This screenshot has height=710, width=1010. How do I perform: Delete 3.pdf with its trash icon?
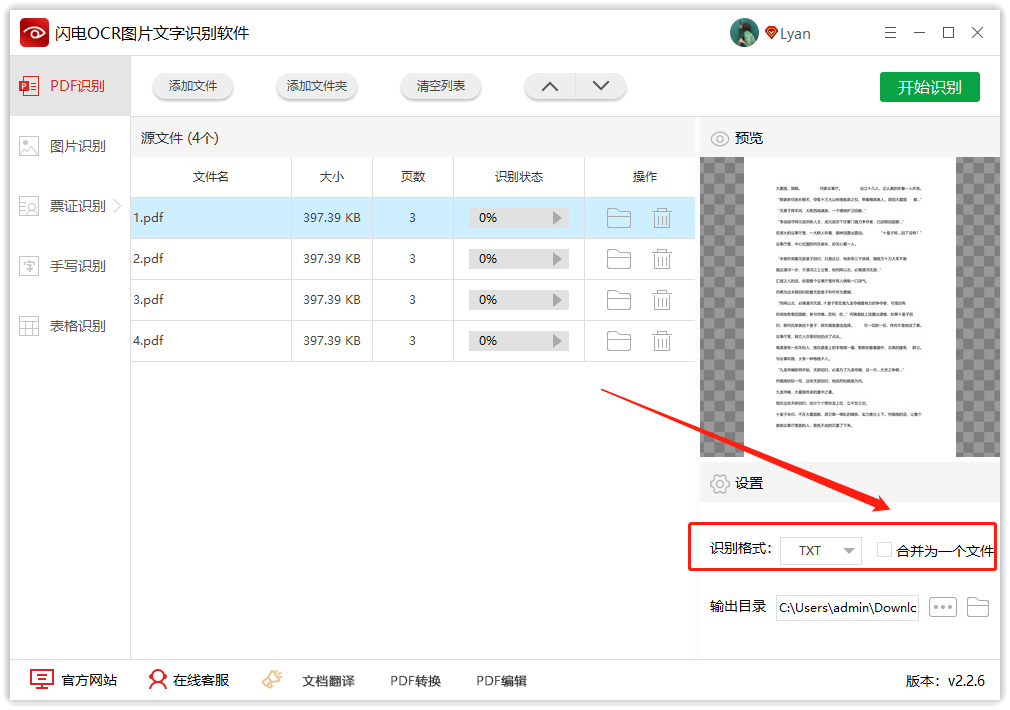pyautogui.click(x=662, y=300)
